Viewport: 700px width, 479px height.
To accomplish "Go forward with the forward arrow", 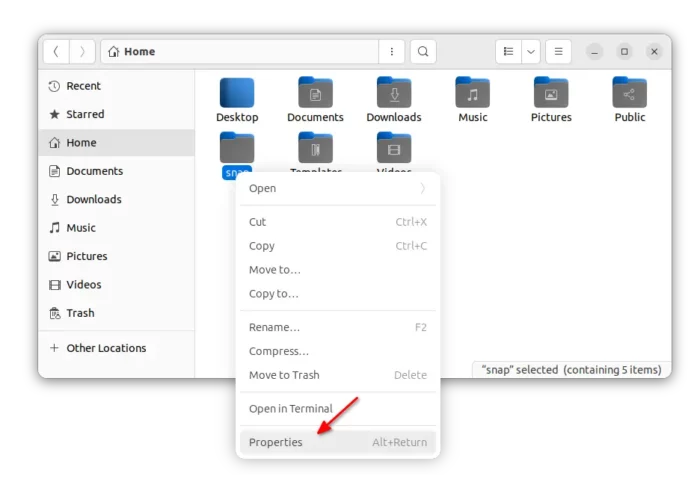I will click(82, 52).
